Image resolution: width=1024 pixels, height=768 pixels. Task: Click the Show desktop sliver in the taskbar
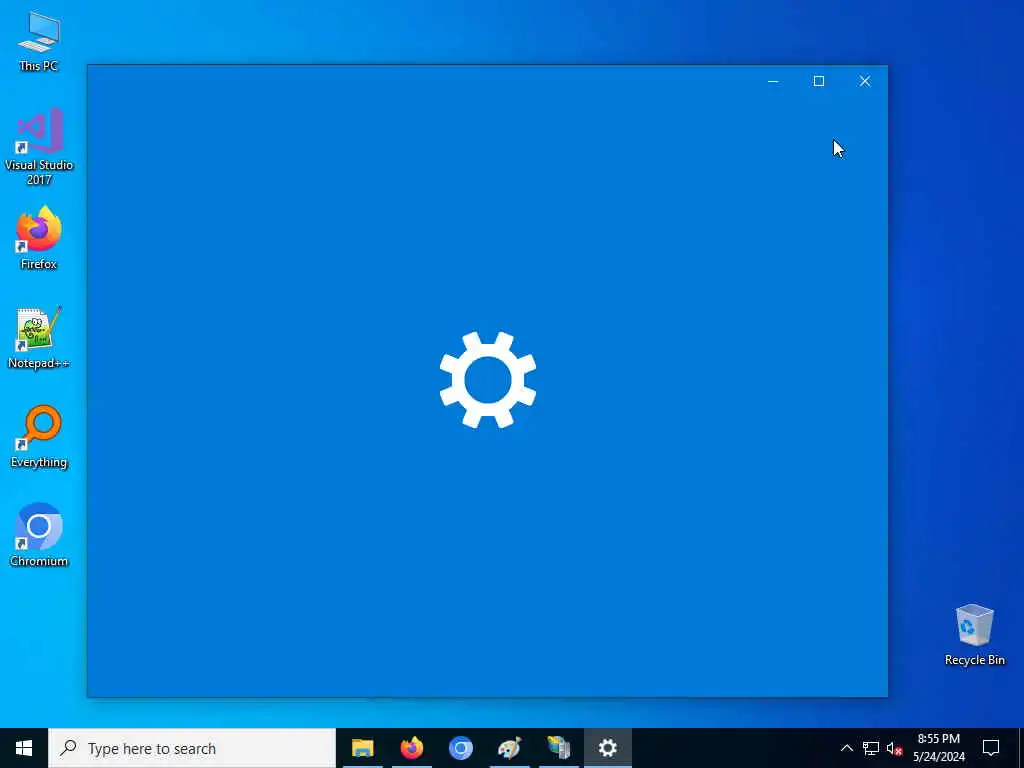pos(1021,748)
